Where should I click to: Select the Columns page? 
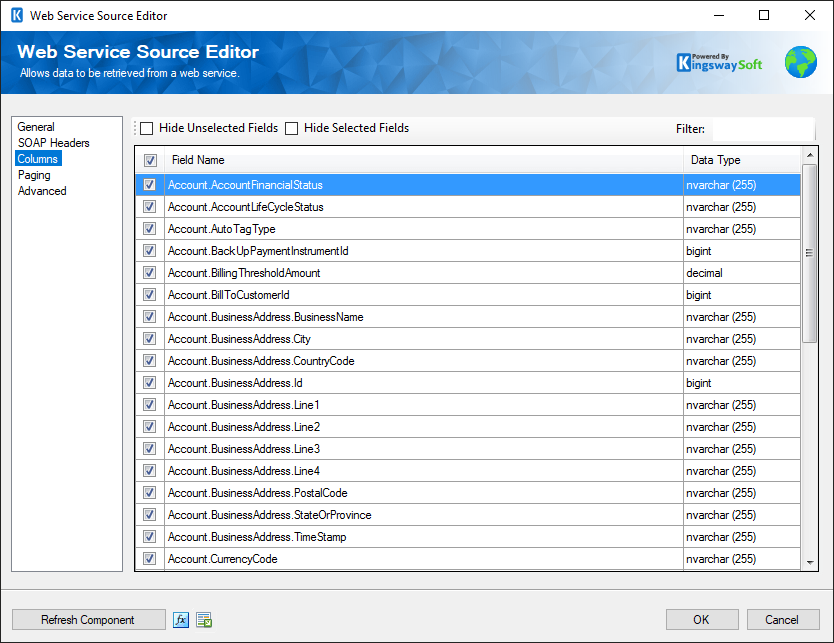pos(38,158)
